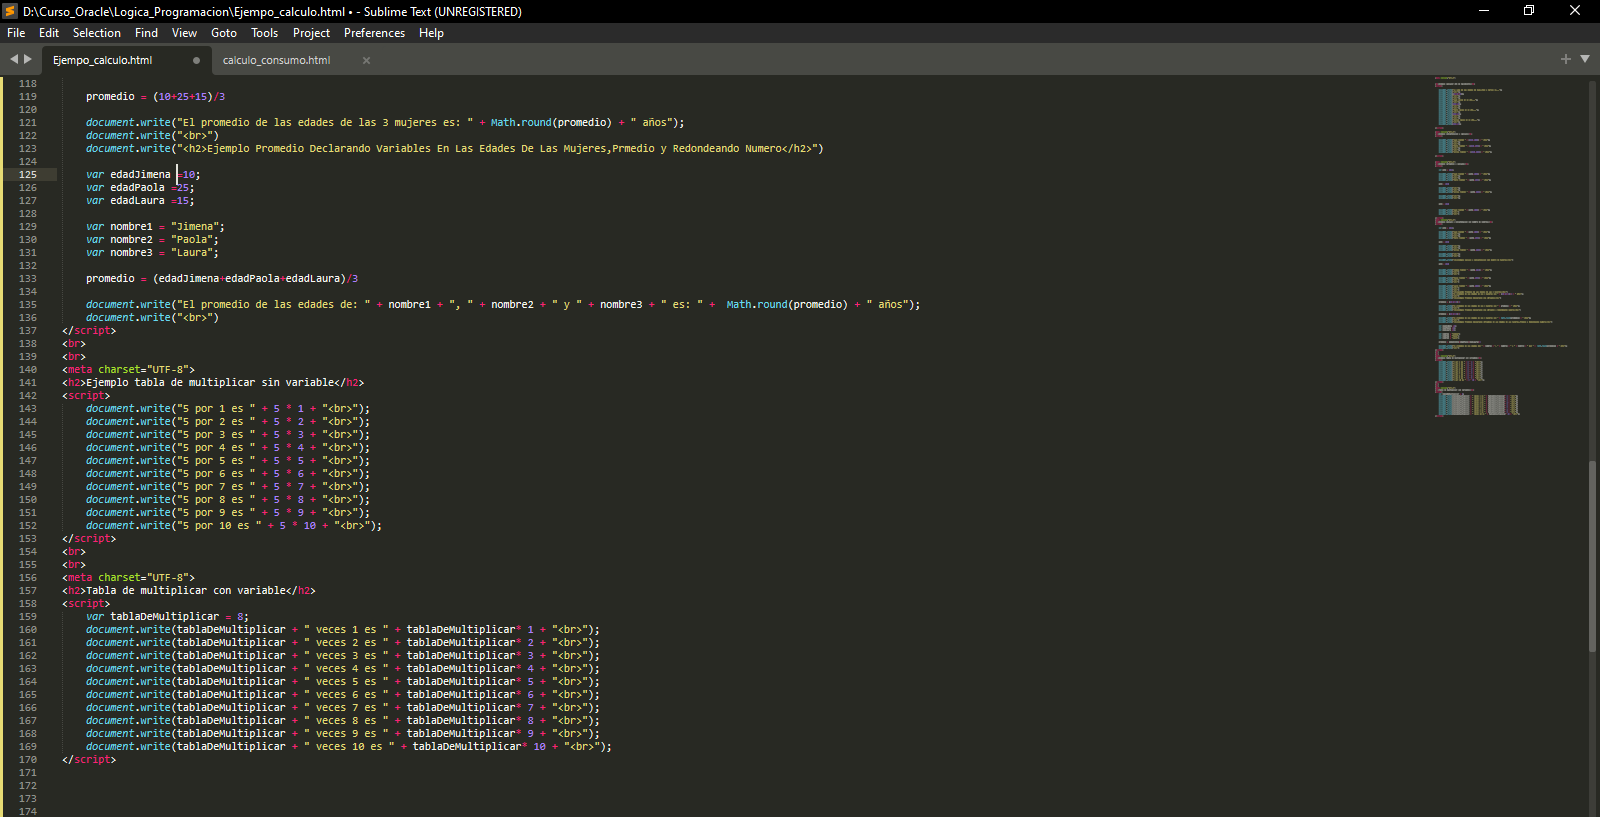Viewport: 1600px width, 817px height.
Task: Click 'Ejemplo tabla de multiplicar sin variable' heading
Action: pyautogui.click(x=213, y=382)
